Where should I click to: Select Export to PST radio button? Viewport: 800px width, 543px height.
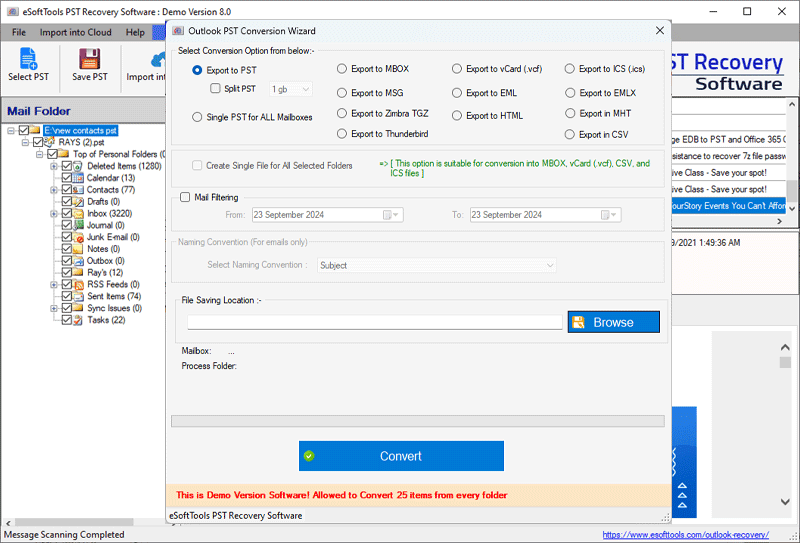[197, 70]
